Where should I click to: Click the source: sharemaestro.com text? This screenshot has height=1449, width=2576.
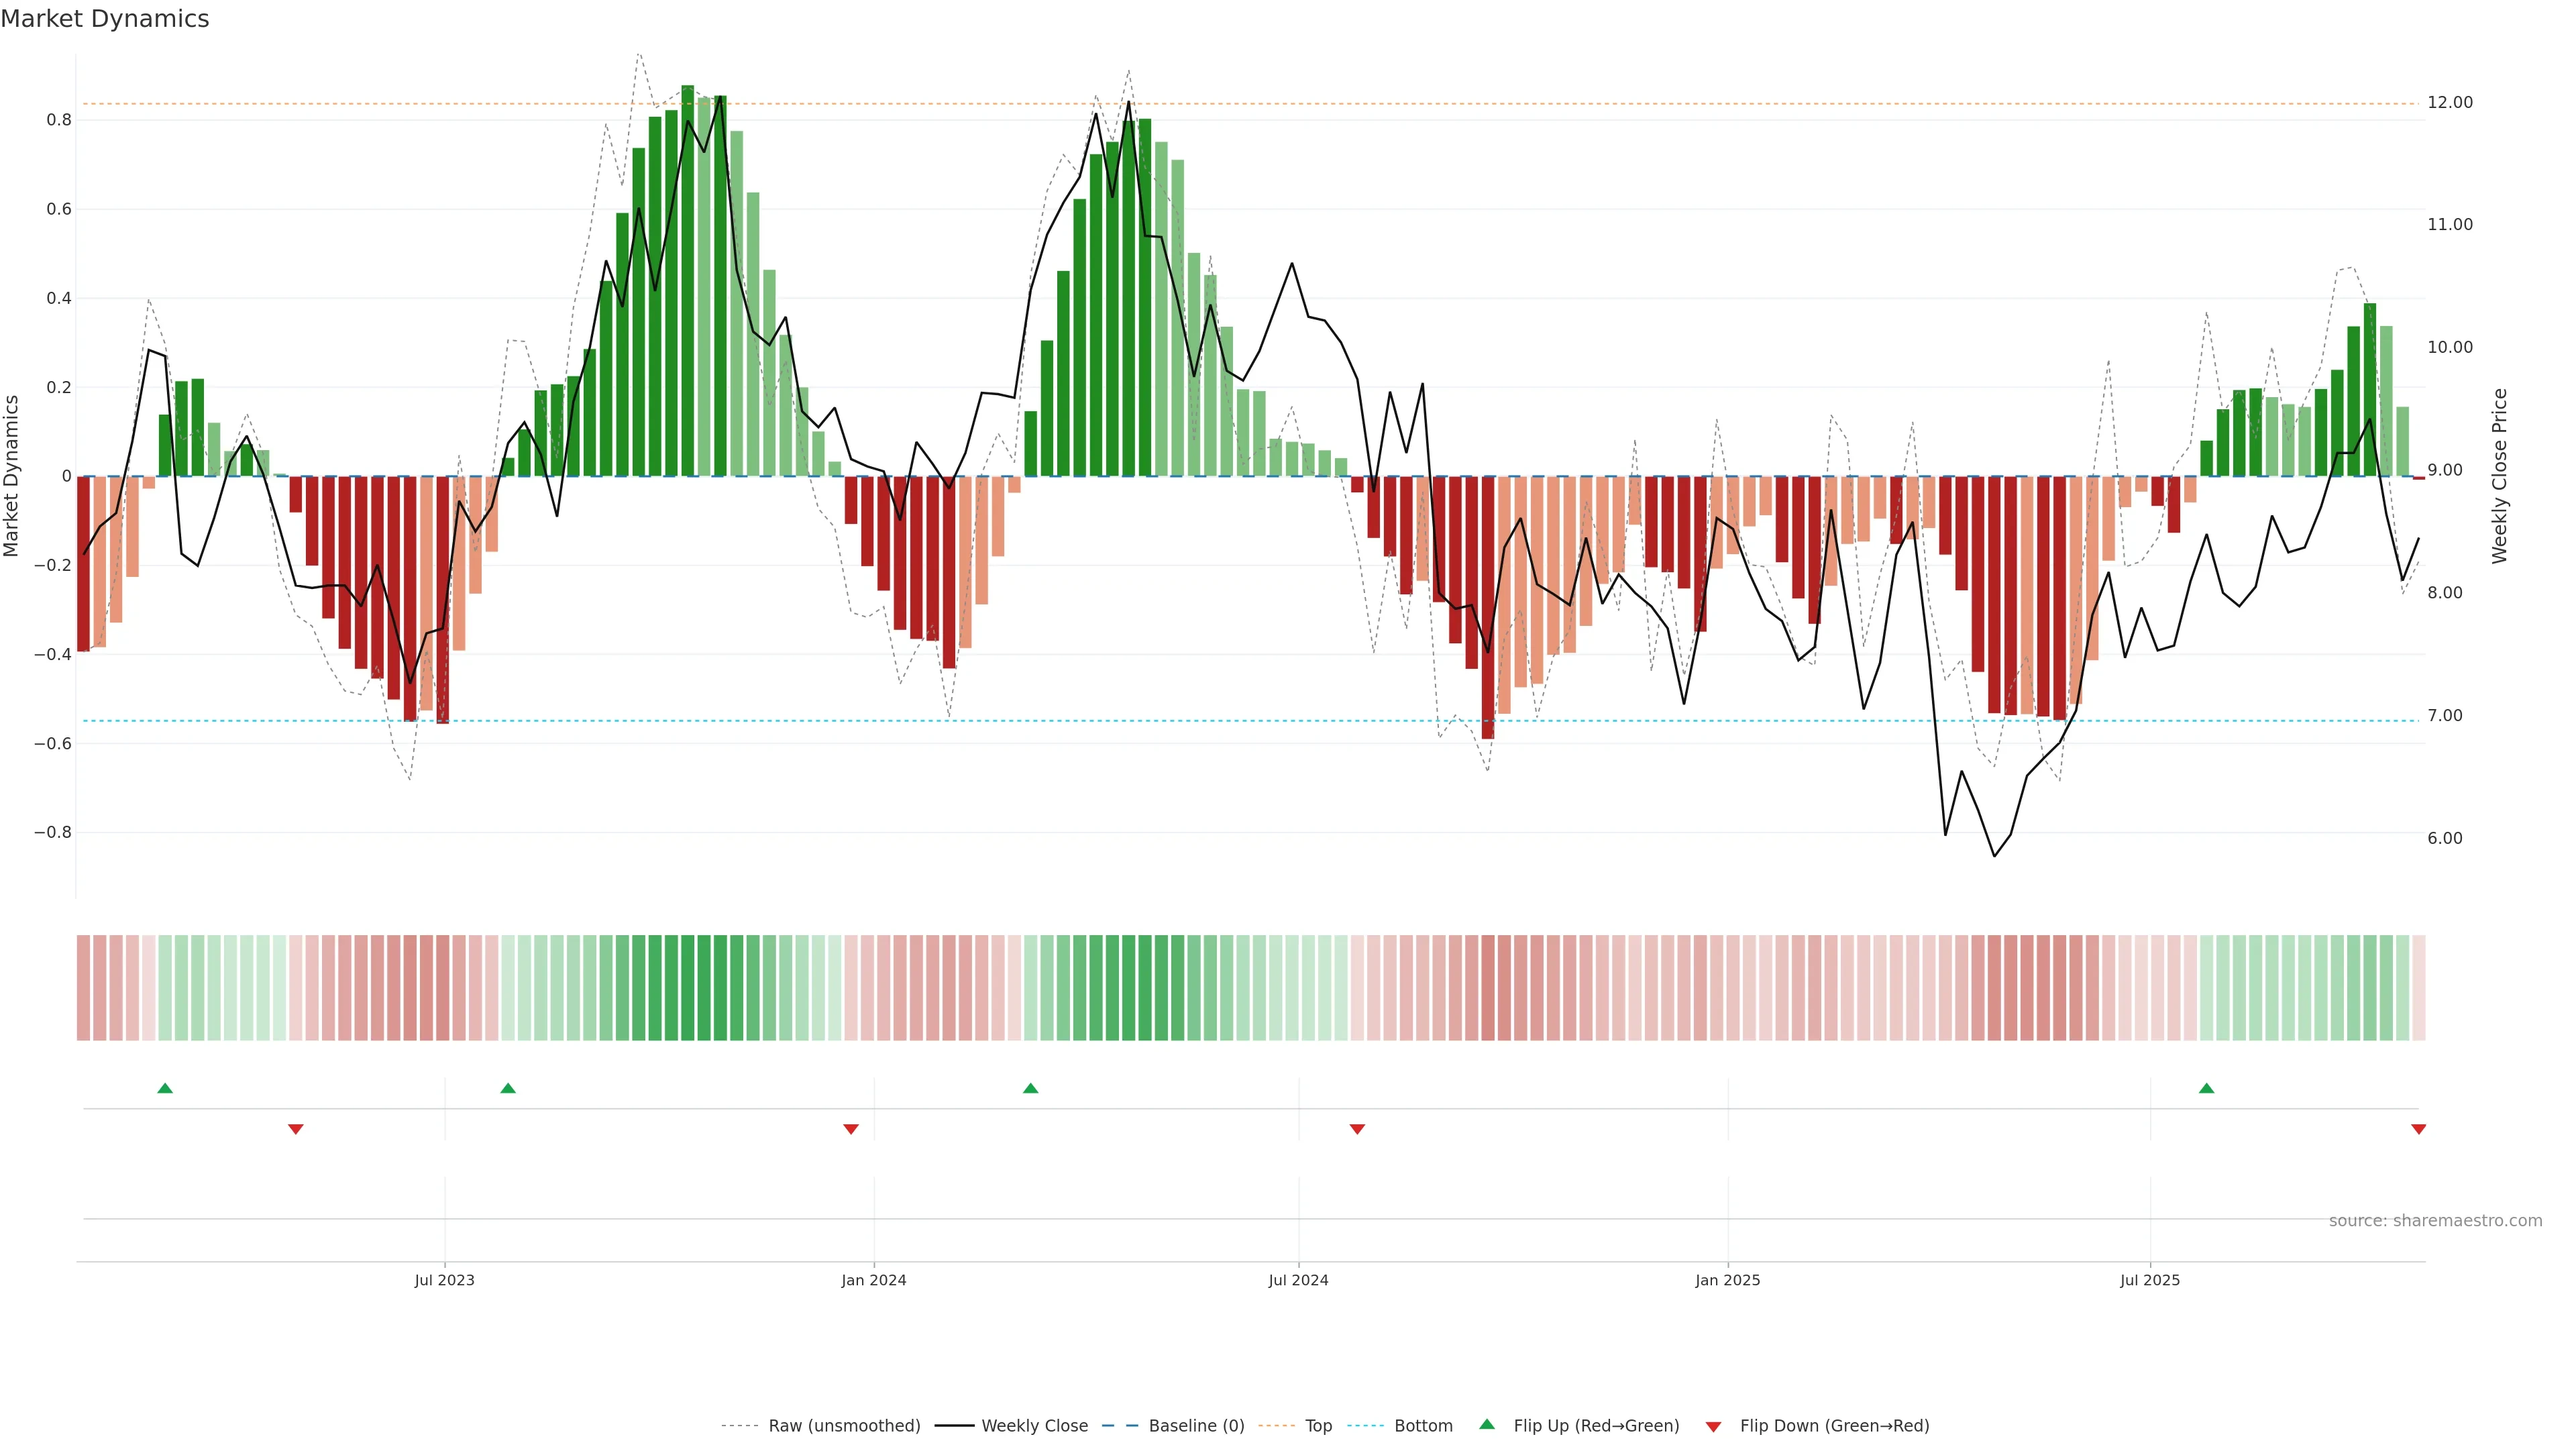pos(2435,1221)
